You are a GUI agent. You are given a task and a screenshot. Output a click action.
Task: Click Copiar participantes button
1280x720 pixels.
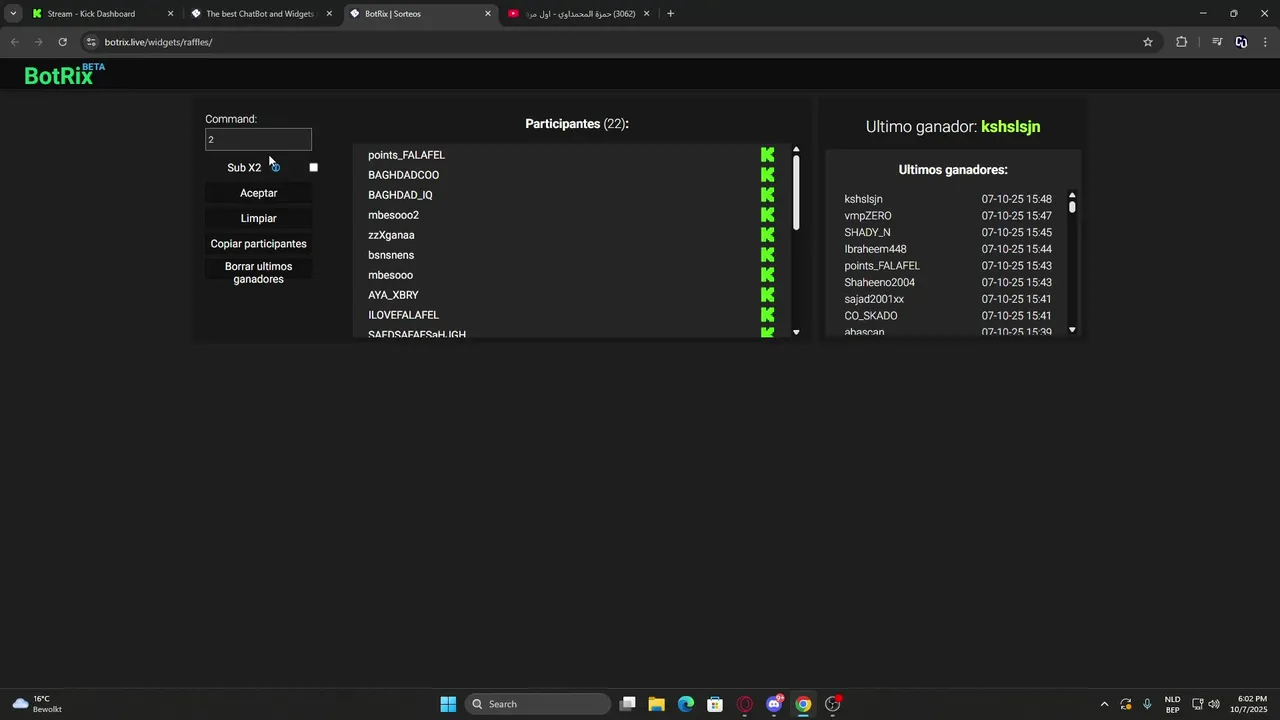(x=259, y=244)
